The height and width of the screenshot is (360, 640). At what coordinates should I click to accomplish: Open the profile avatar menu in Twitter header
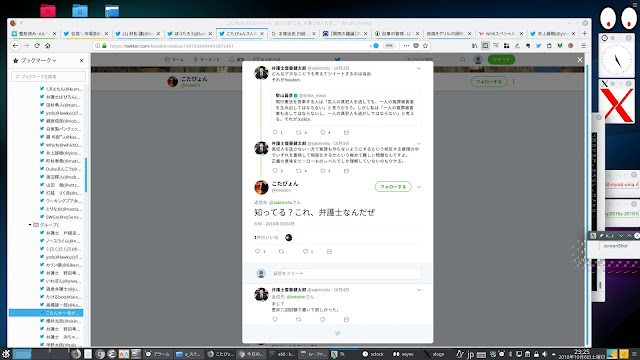(478, 60)
